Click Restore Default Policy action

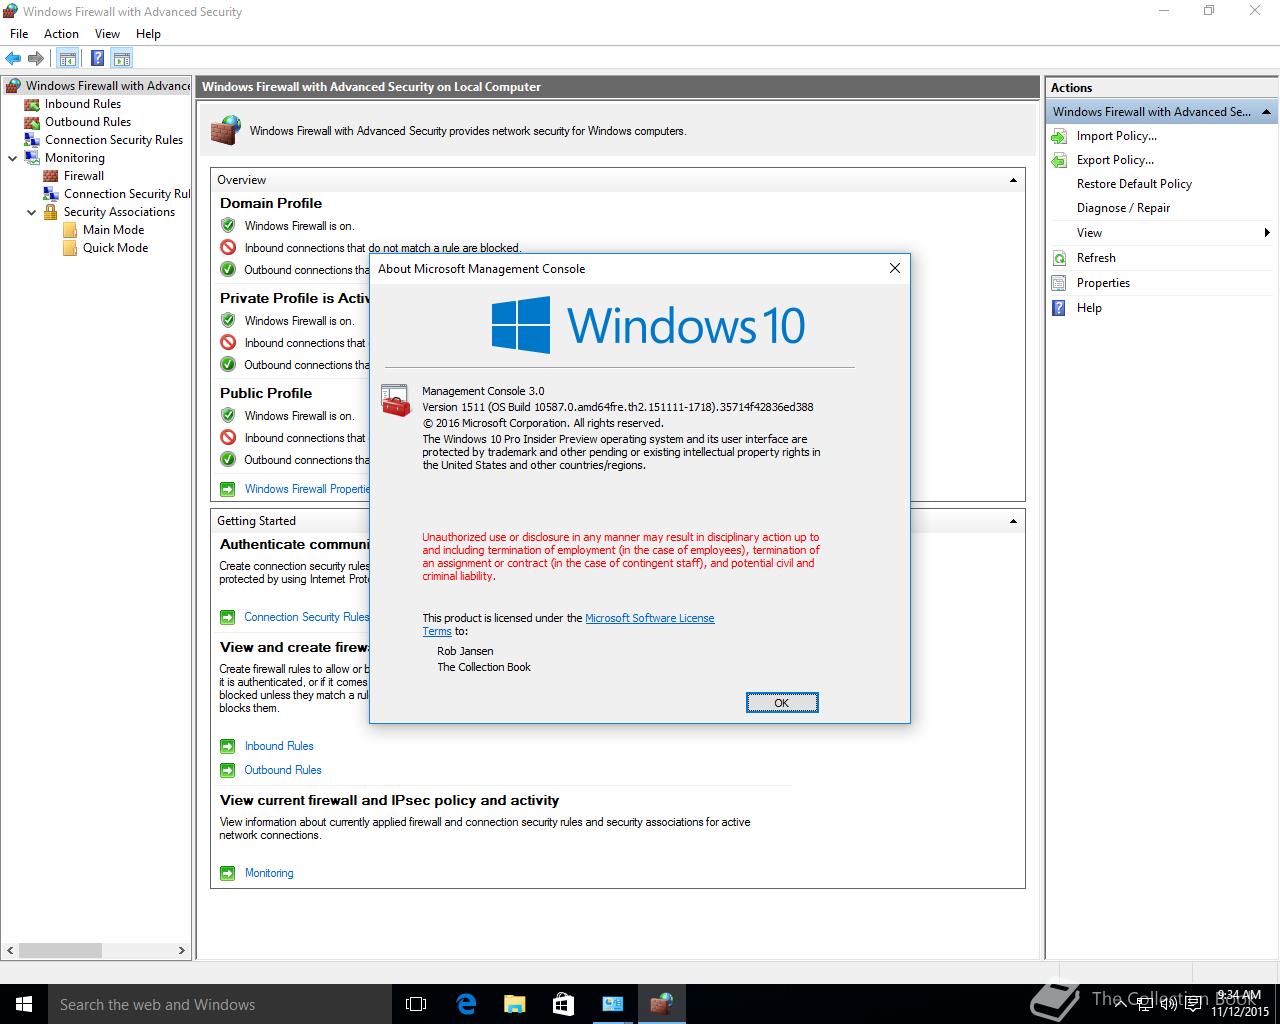pyautogui.click(x=1134, y=184)
